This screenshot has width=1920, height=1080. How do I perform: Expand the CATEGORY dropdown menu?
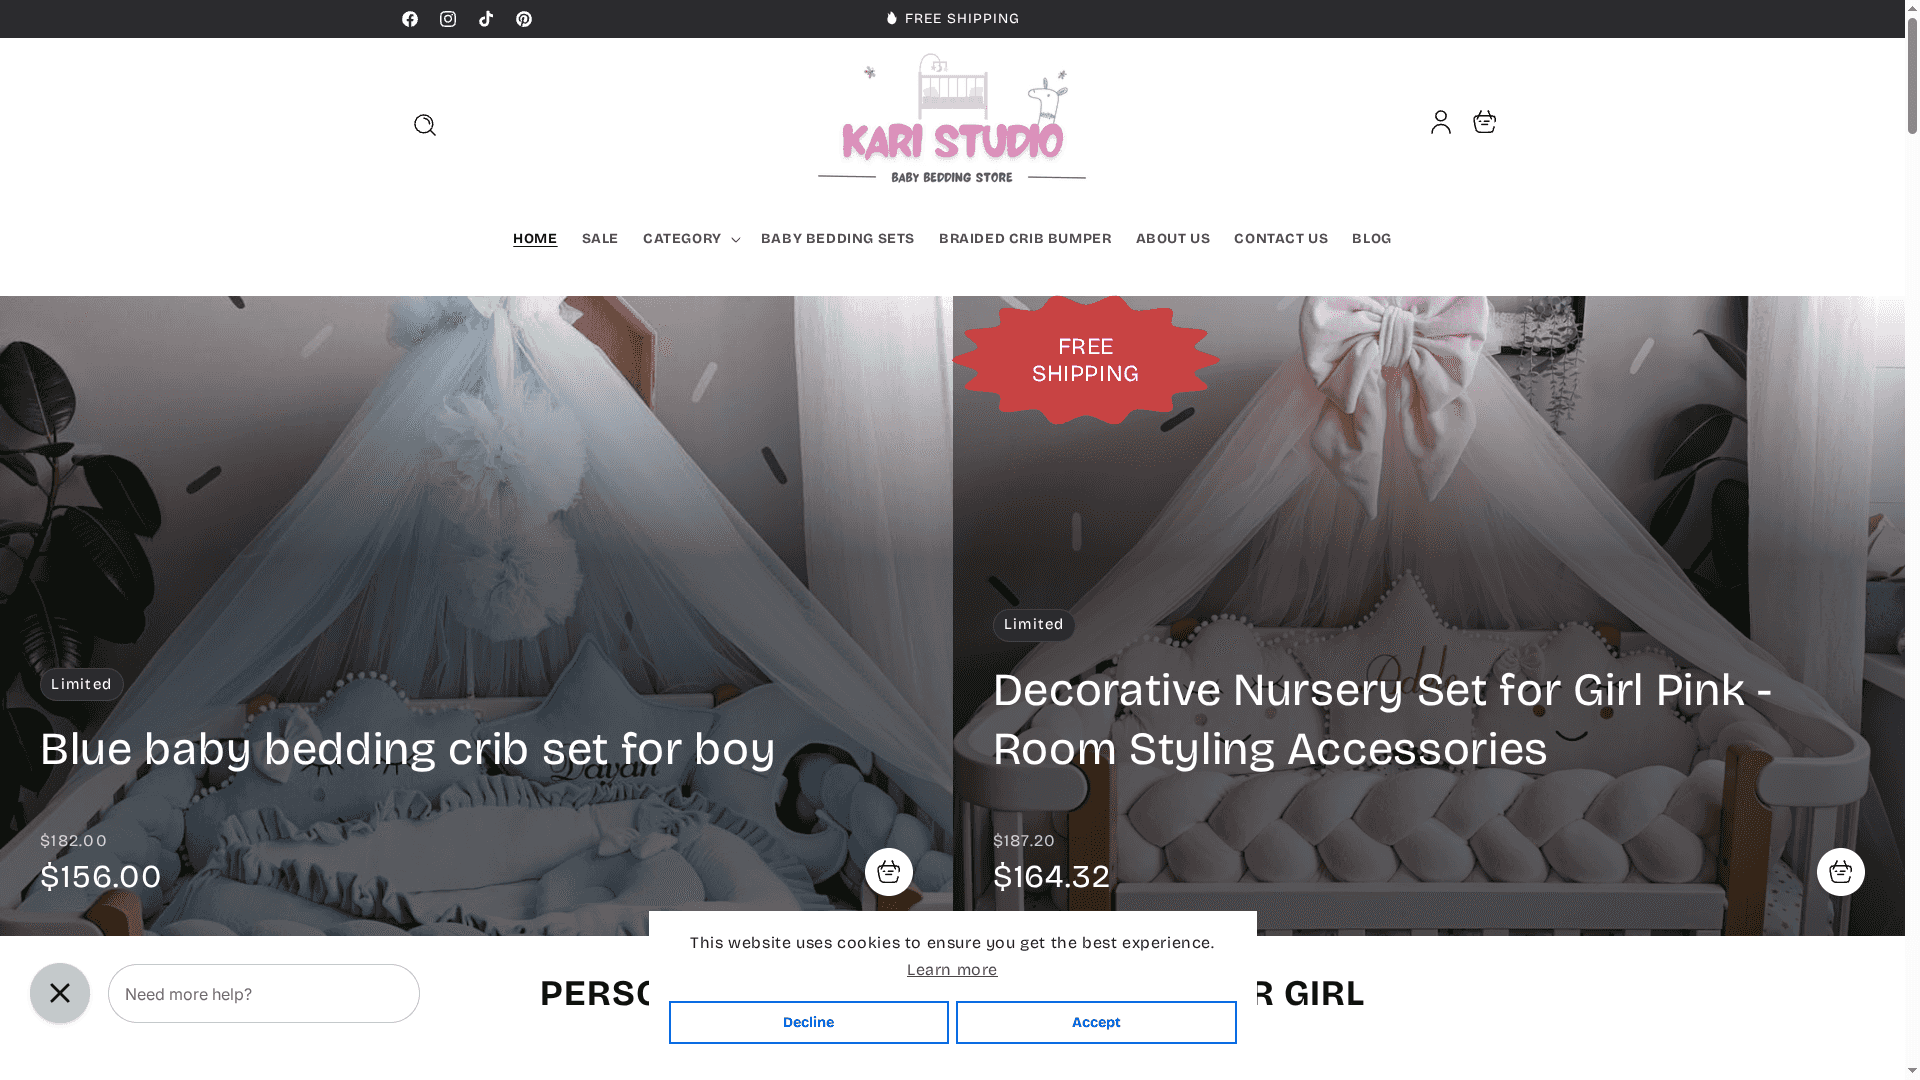click(690, 238)
